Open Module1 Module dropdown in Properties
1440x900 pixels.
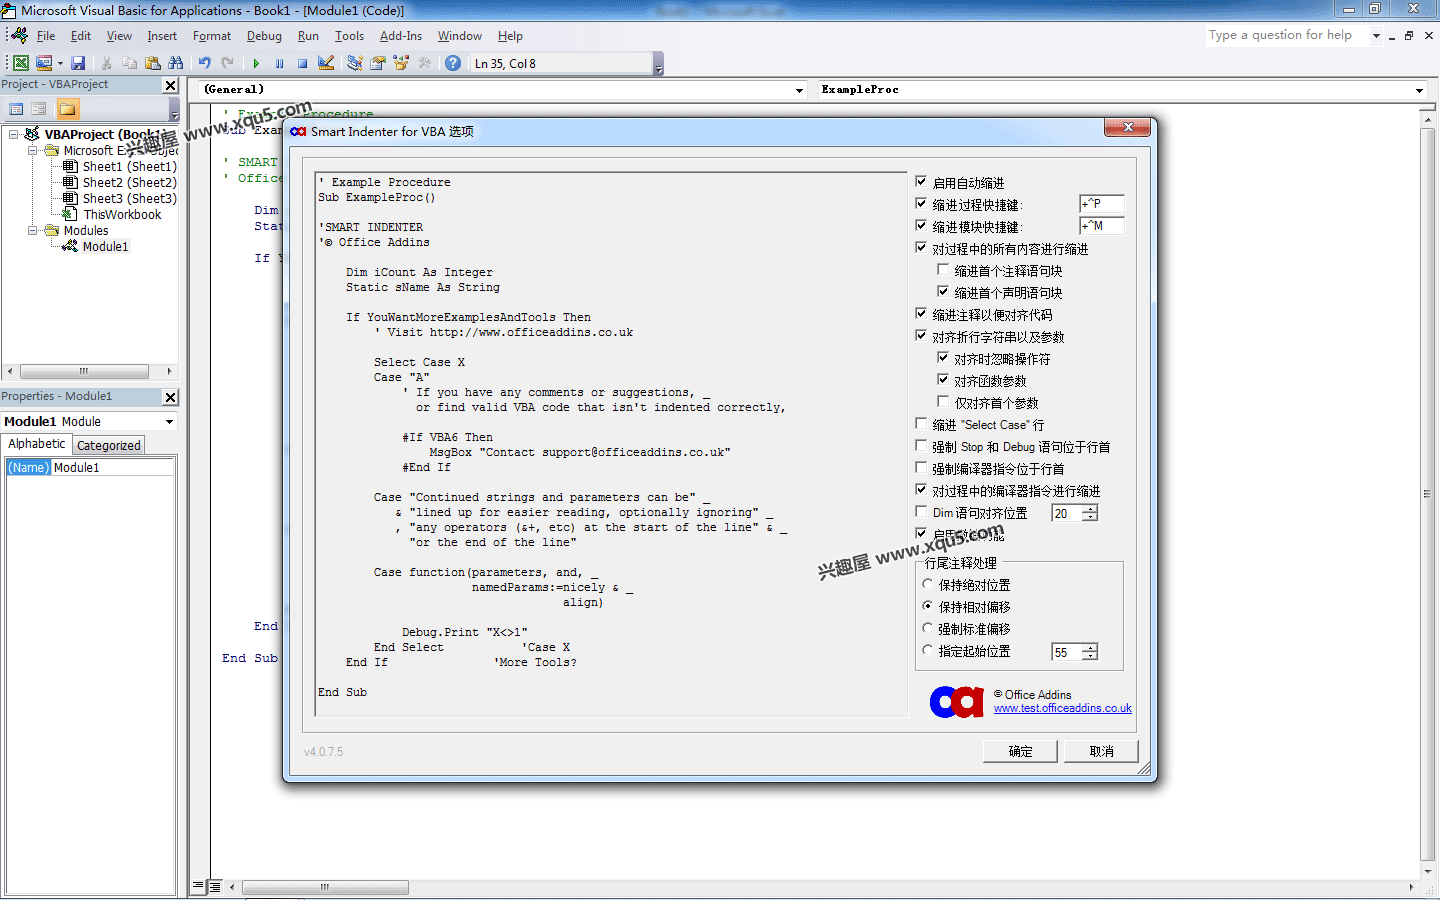(169, 422)
